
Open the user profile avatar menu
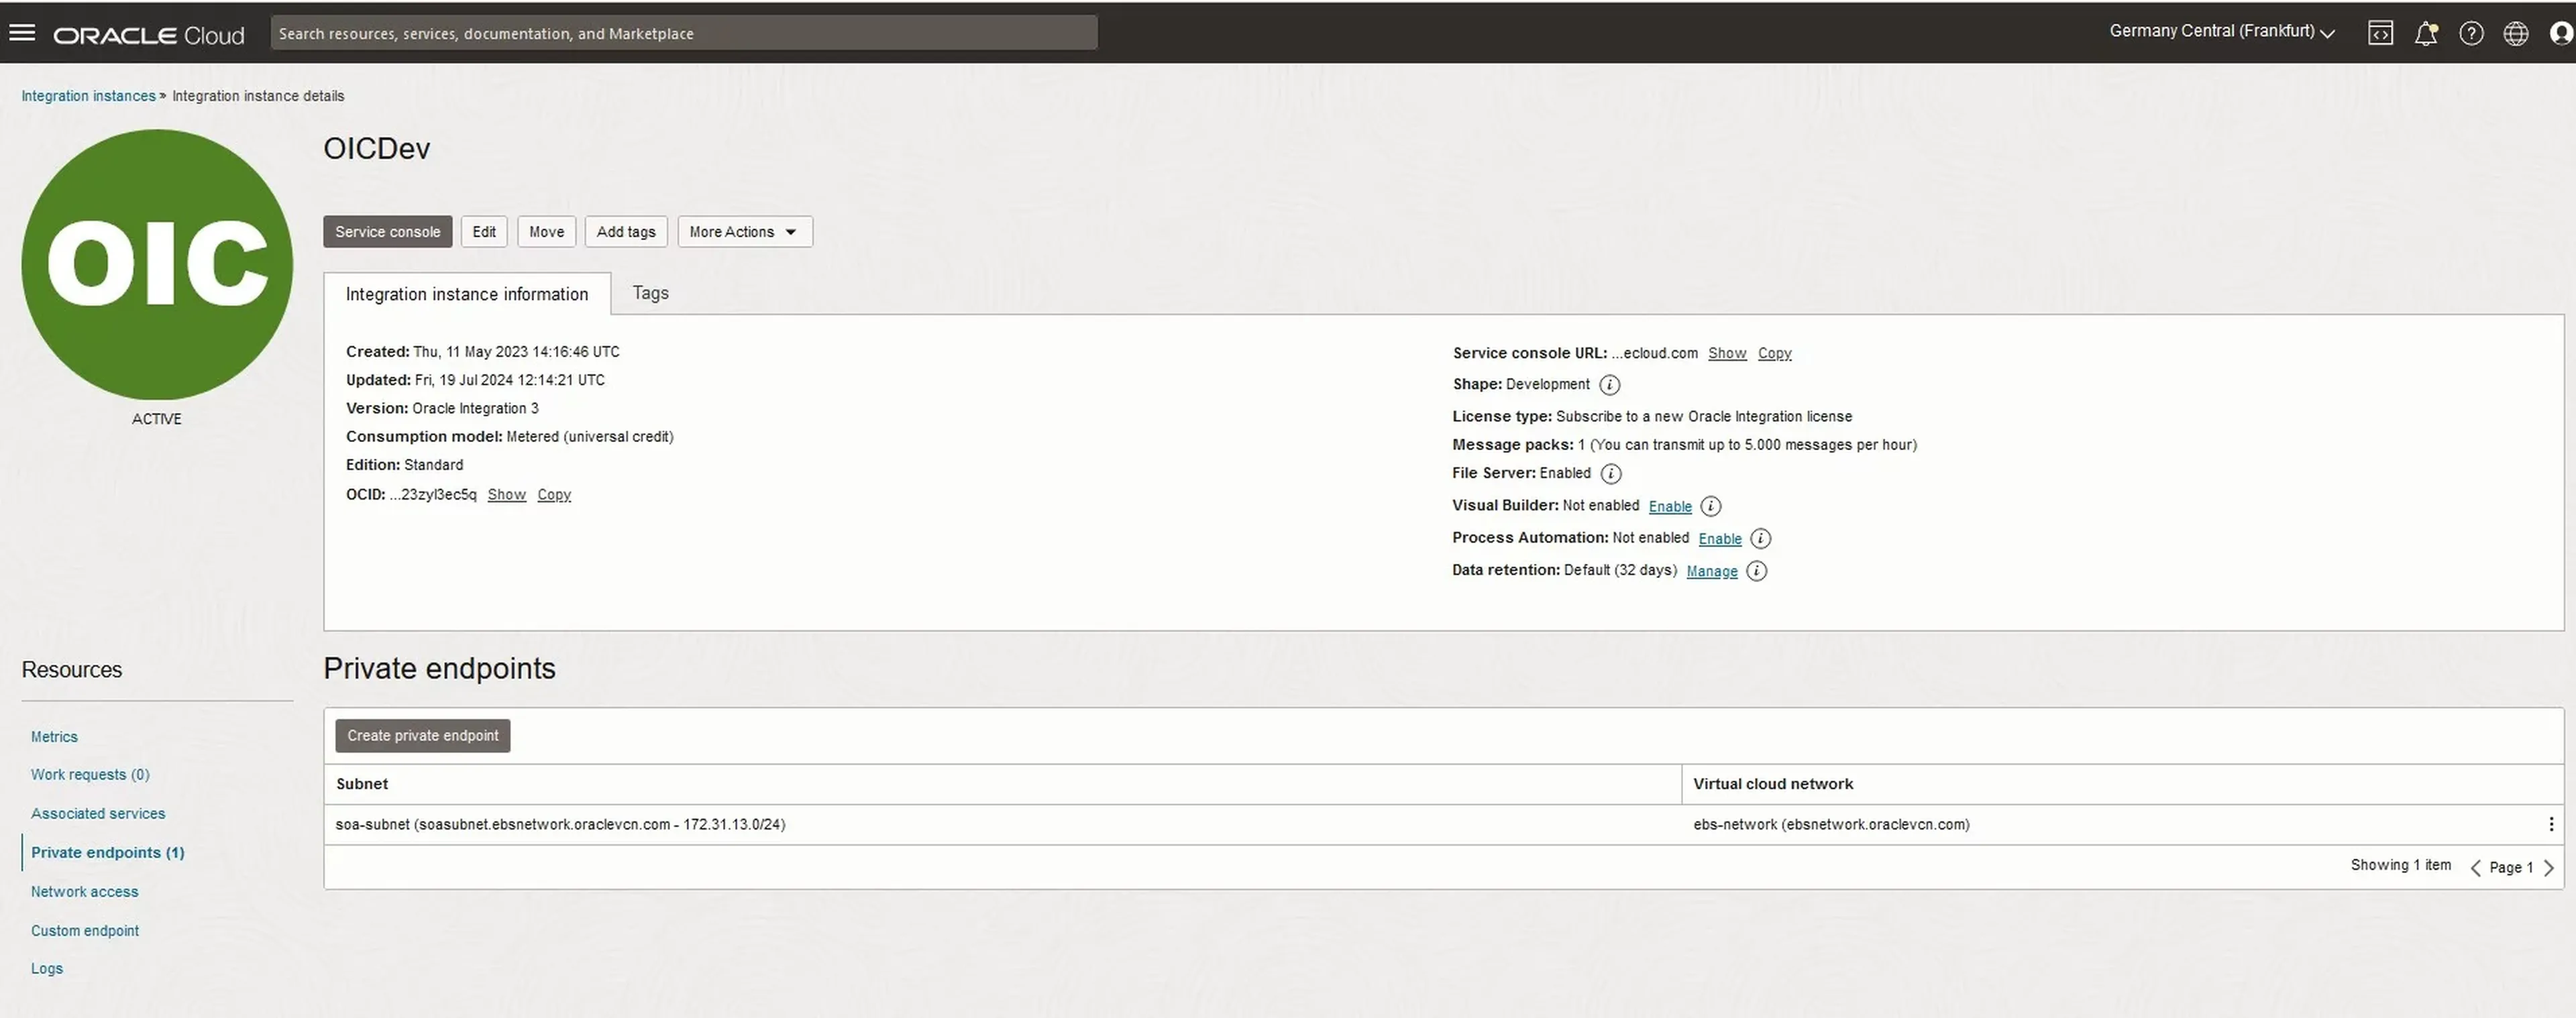(2562, 33)
